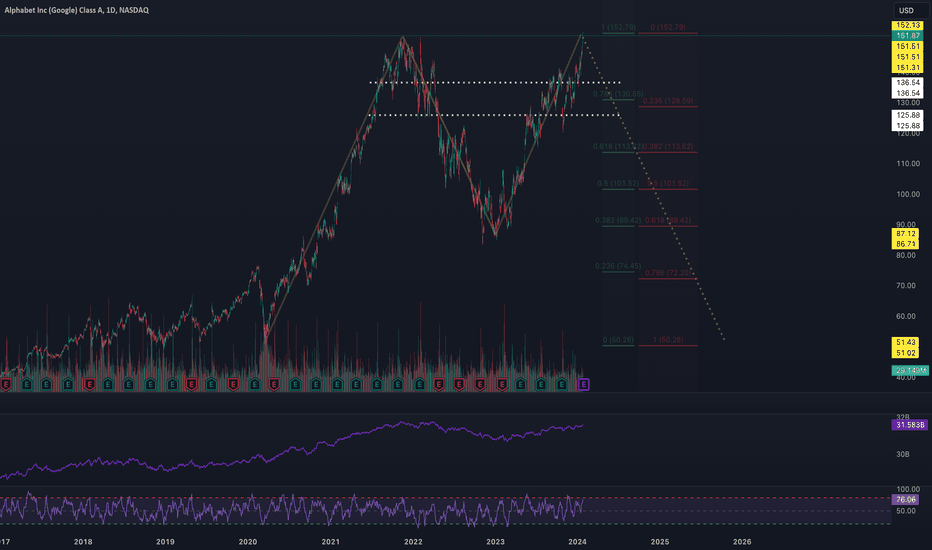The image size is (932, 550).
Task: Click the purple 31.583B indicator value label
Action: point(908,426)
